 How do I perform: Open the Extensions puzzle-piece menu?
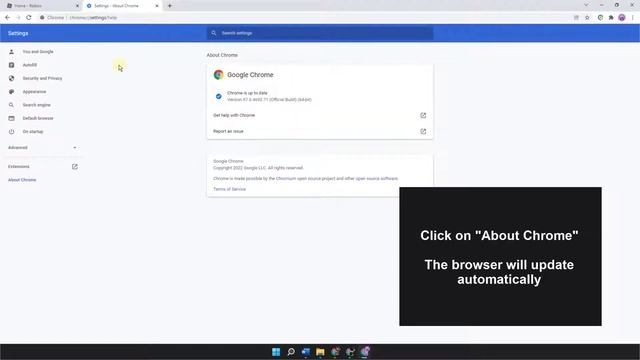611,18
